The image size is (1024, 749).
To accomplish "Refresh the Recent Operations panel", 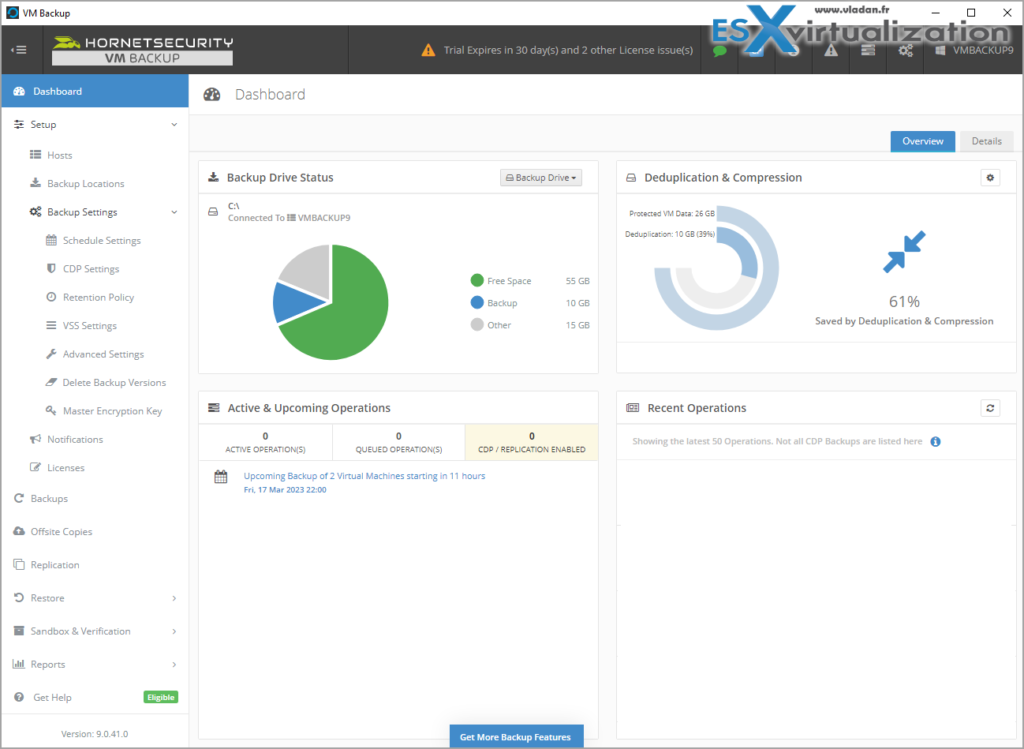I will [x=990, y=408].
